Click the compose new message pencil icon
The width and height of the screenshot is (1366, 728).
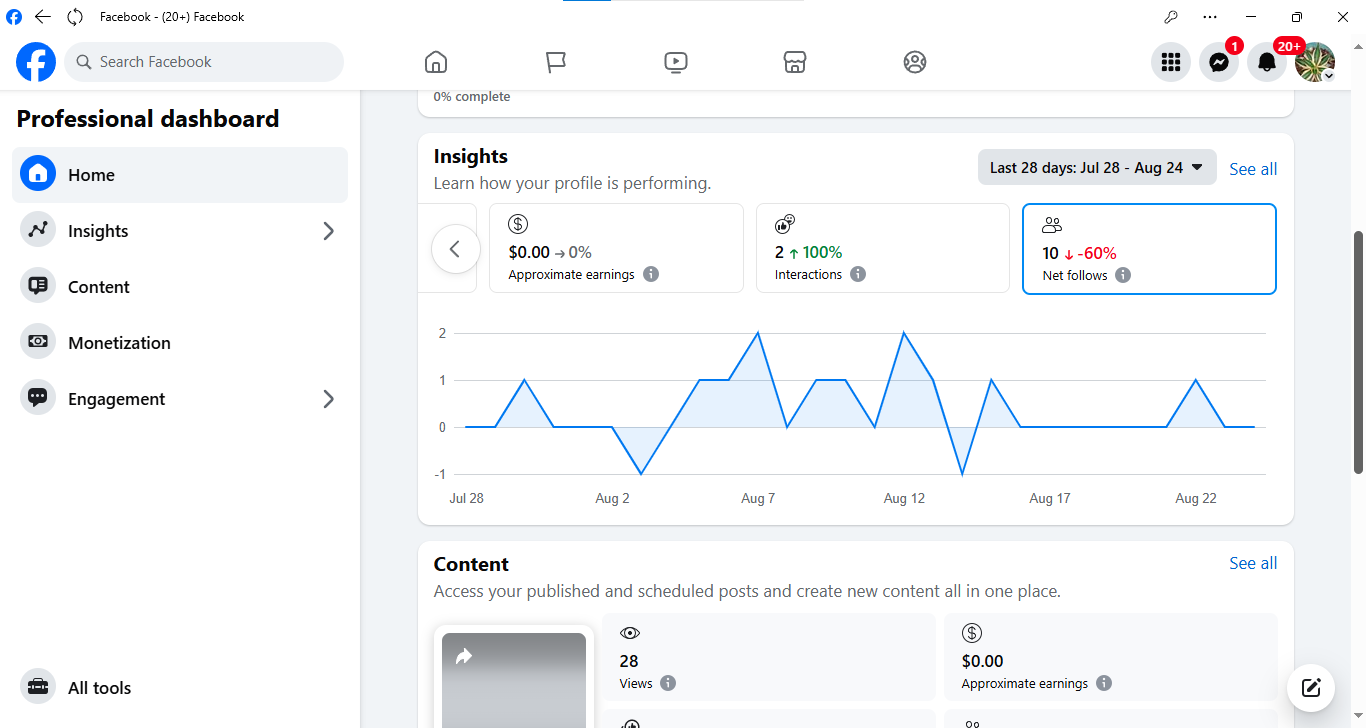(x=1311, y=687)
